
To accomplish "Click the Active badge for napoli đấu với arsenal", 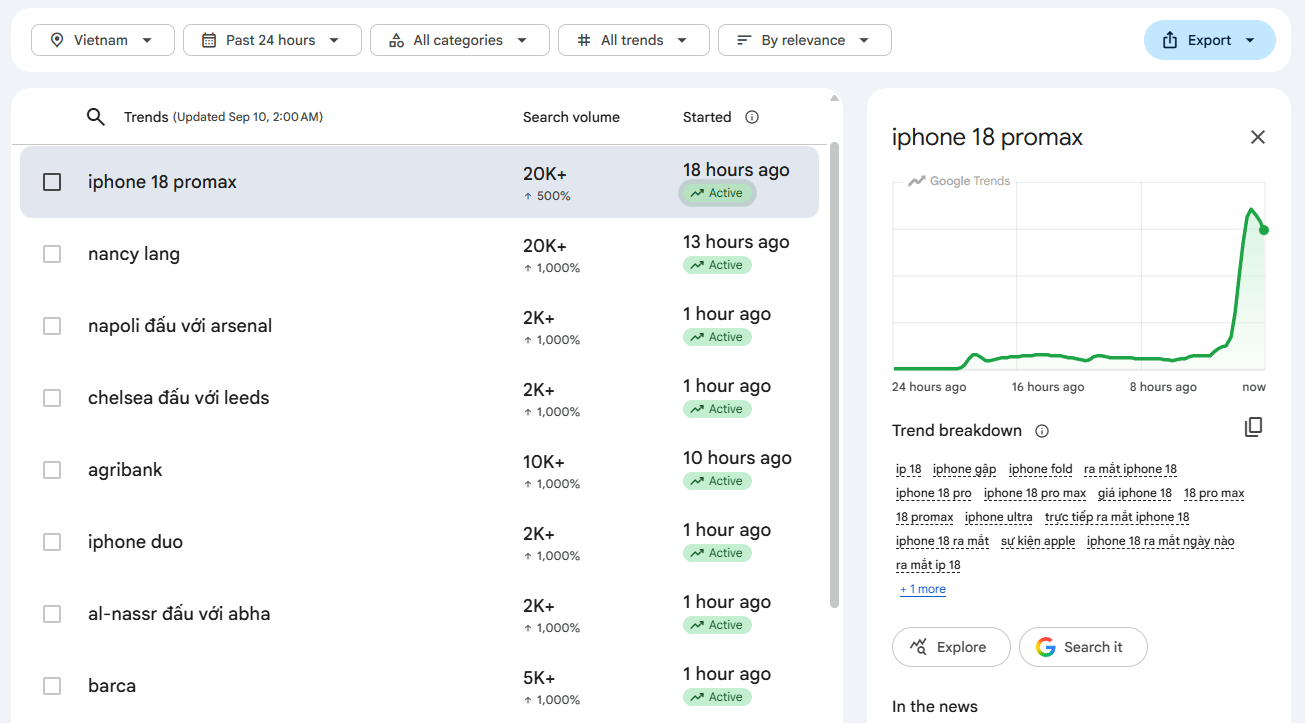I will 717,337.
